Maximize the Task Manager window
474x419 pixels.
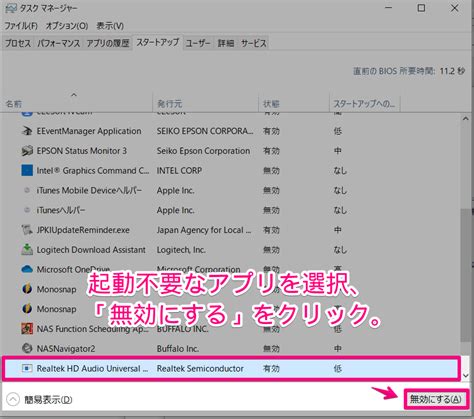tap(421, 8)
